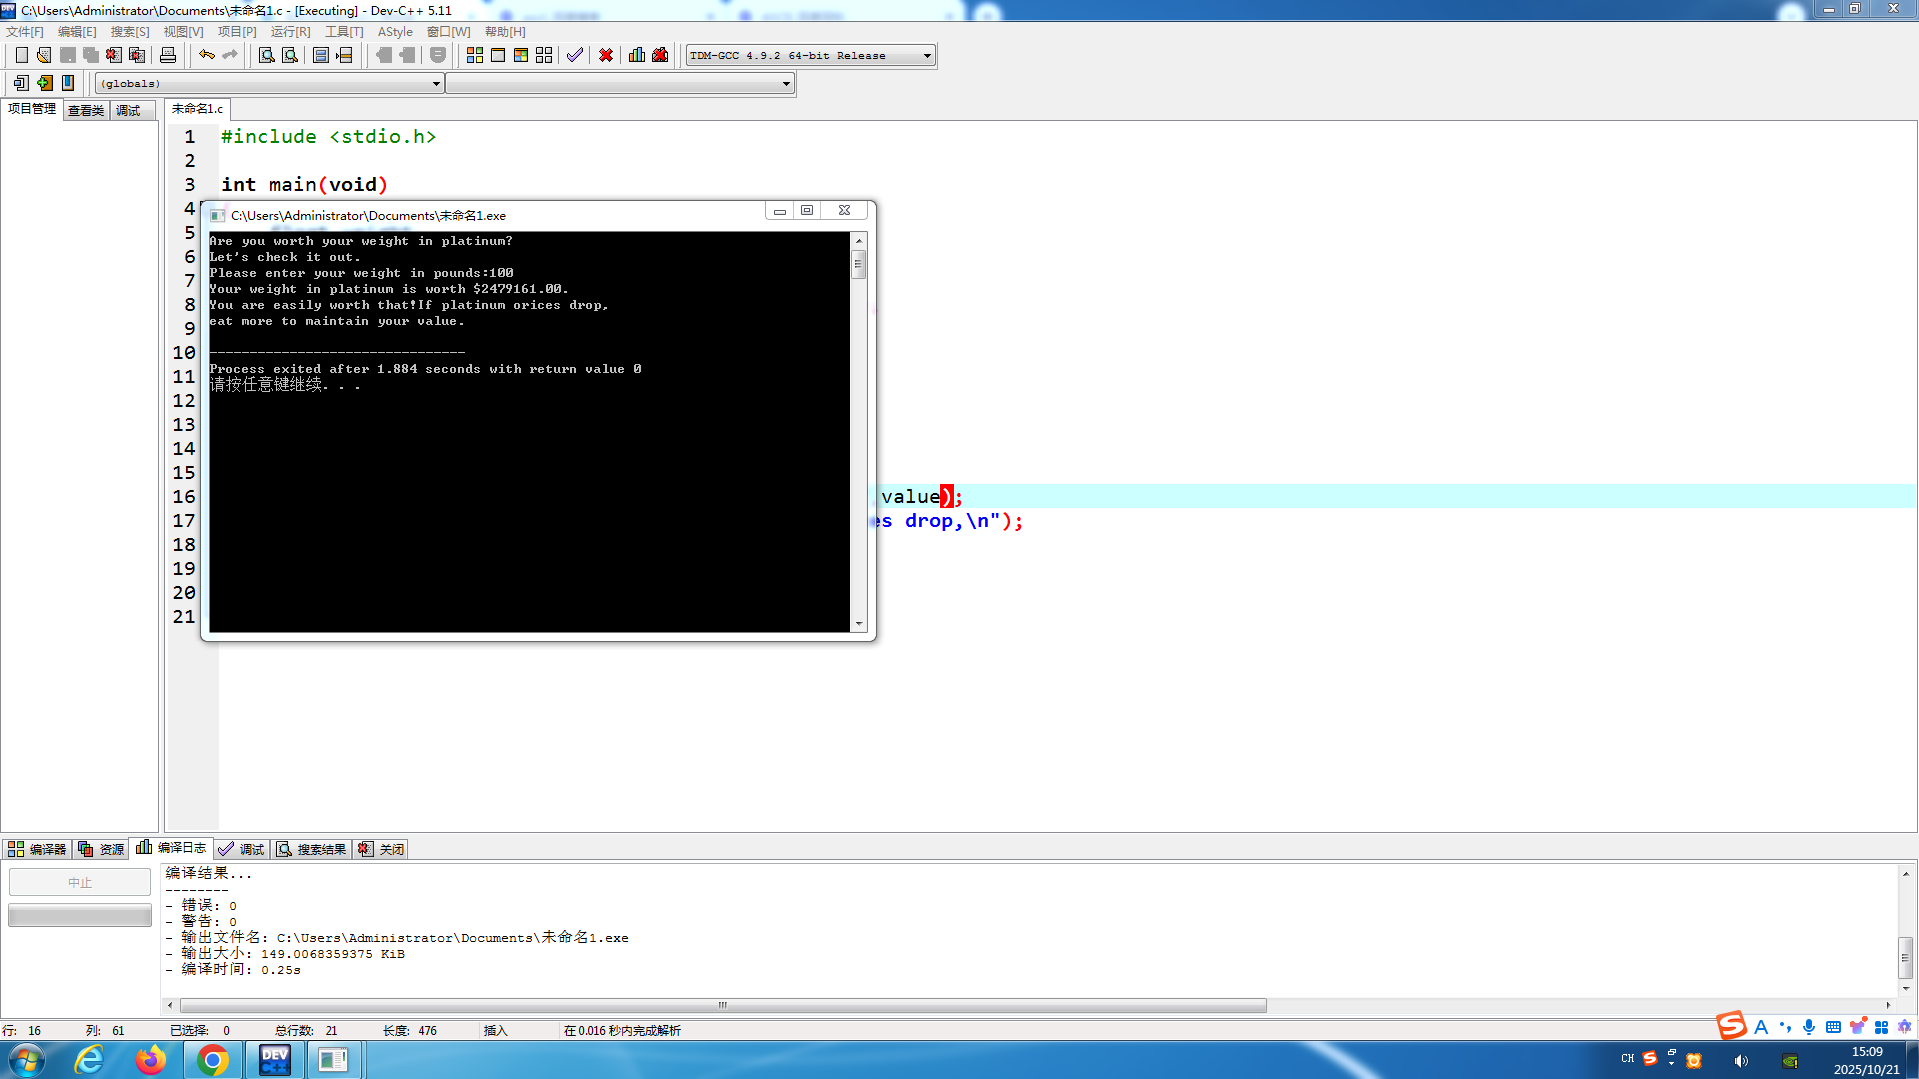Click the Sogou toolbox grid icon
Screen dimensions: 1919x1079
click(1881, 1027)
